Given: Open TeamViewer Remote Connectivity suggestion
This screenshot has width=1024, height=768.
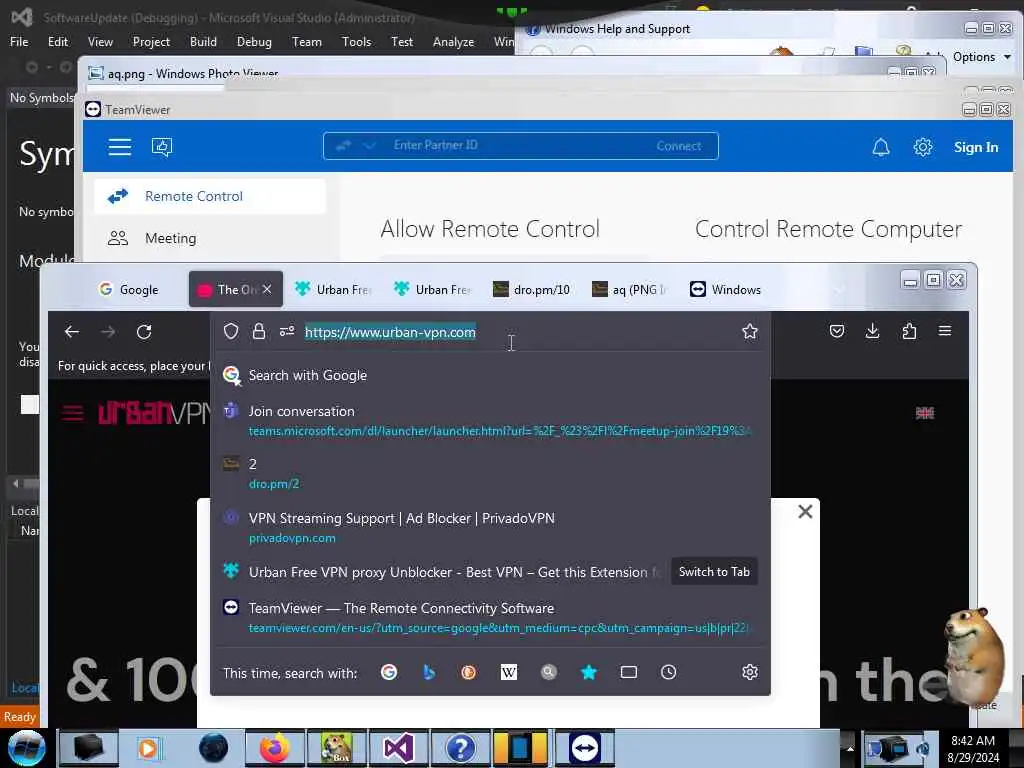Looking at the screenshot, I should (490, 618).
